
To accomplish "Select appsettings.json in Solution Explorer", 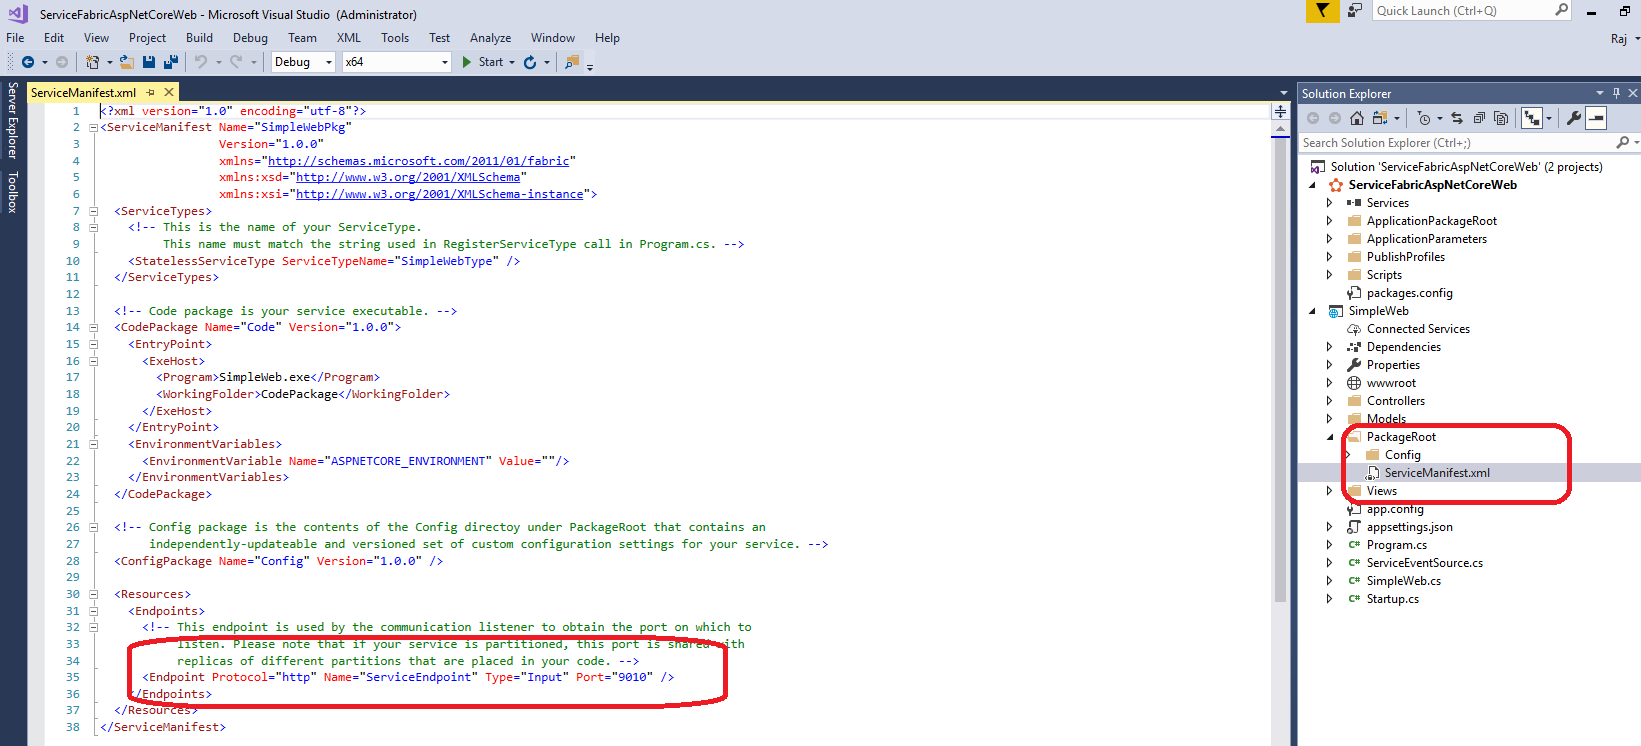I will pyautogui.click(x=1409, y=527).
